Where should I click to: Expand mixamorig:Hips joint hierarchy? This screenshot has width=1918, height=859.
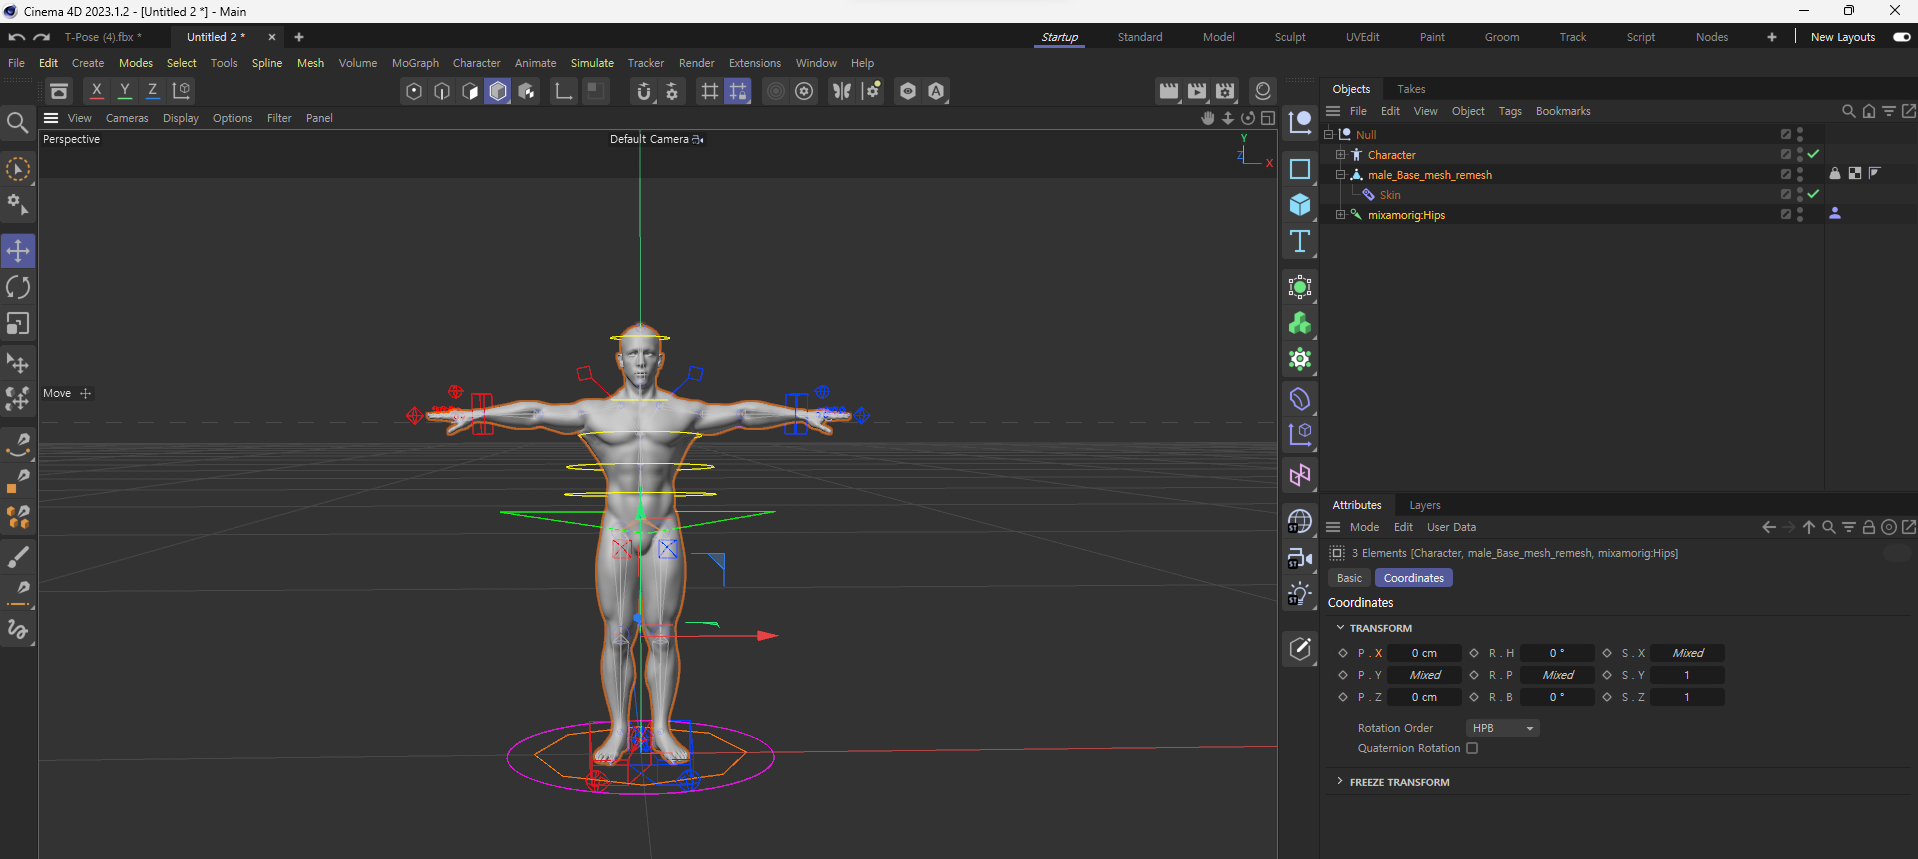point(1340,214)
